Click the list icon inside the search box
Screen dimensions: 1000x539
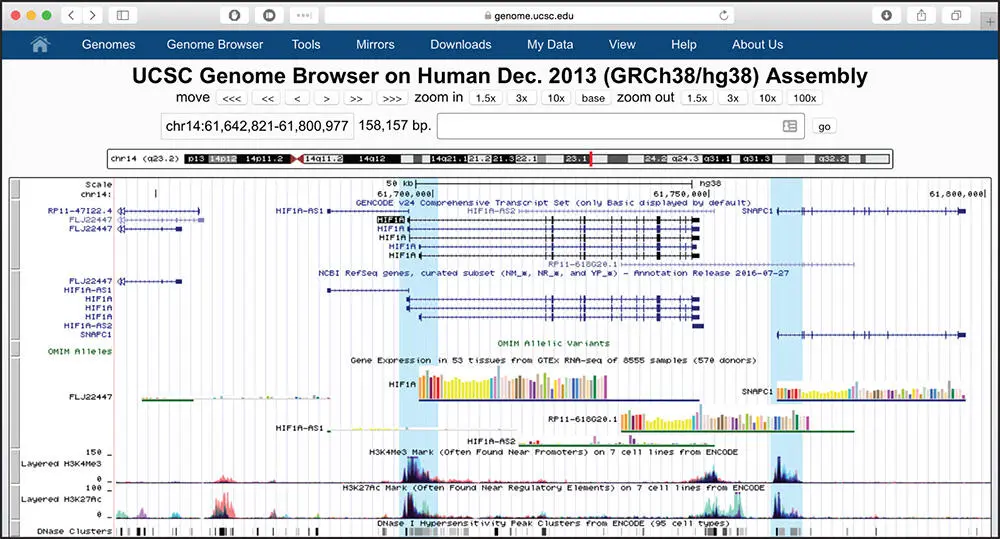(790, 126)
